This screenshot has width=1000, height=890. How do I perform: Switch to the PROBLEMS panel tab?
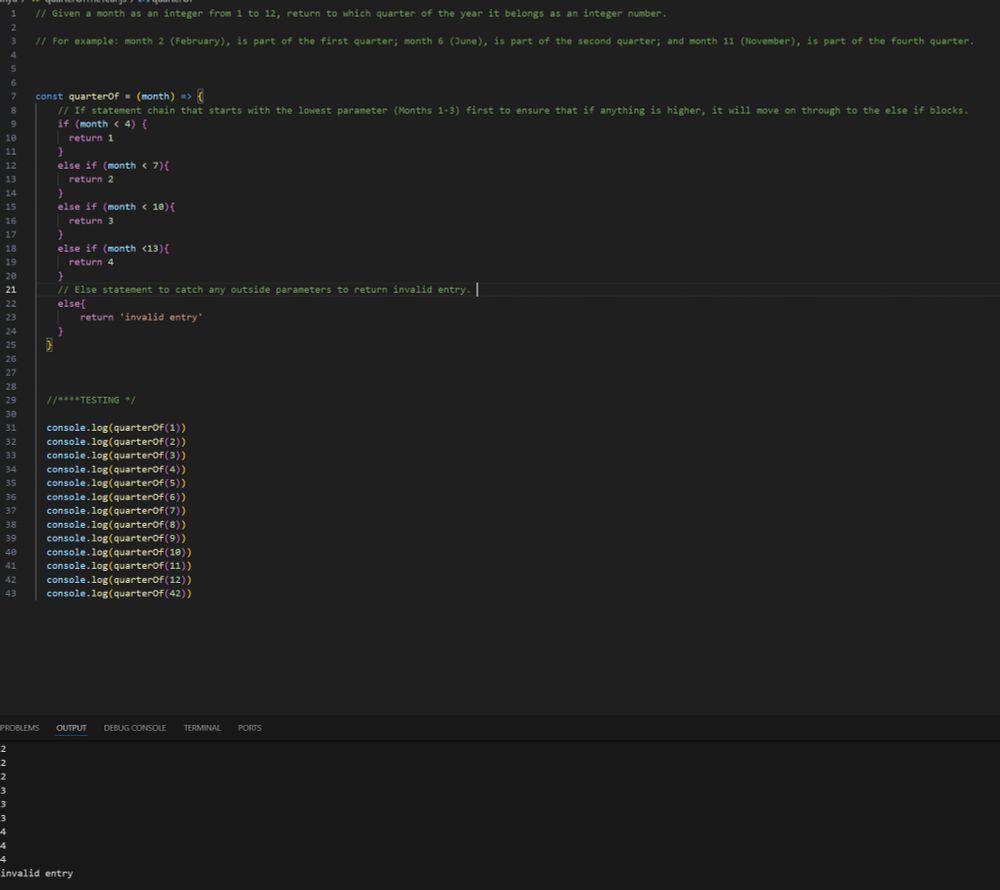click(x=19, y=727)
